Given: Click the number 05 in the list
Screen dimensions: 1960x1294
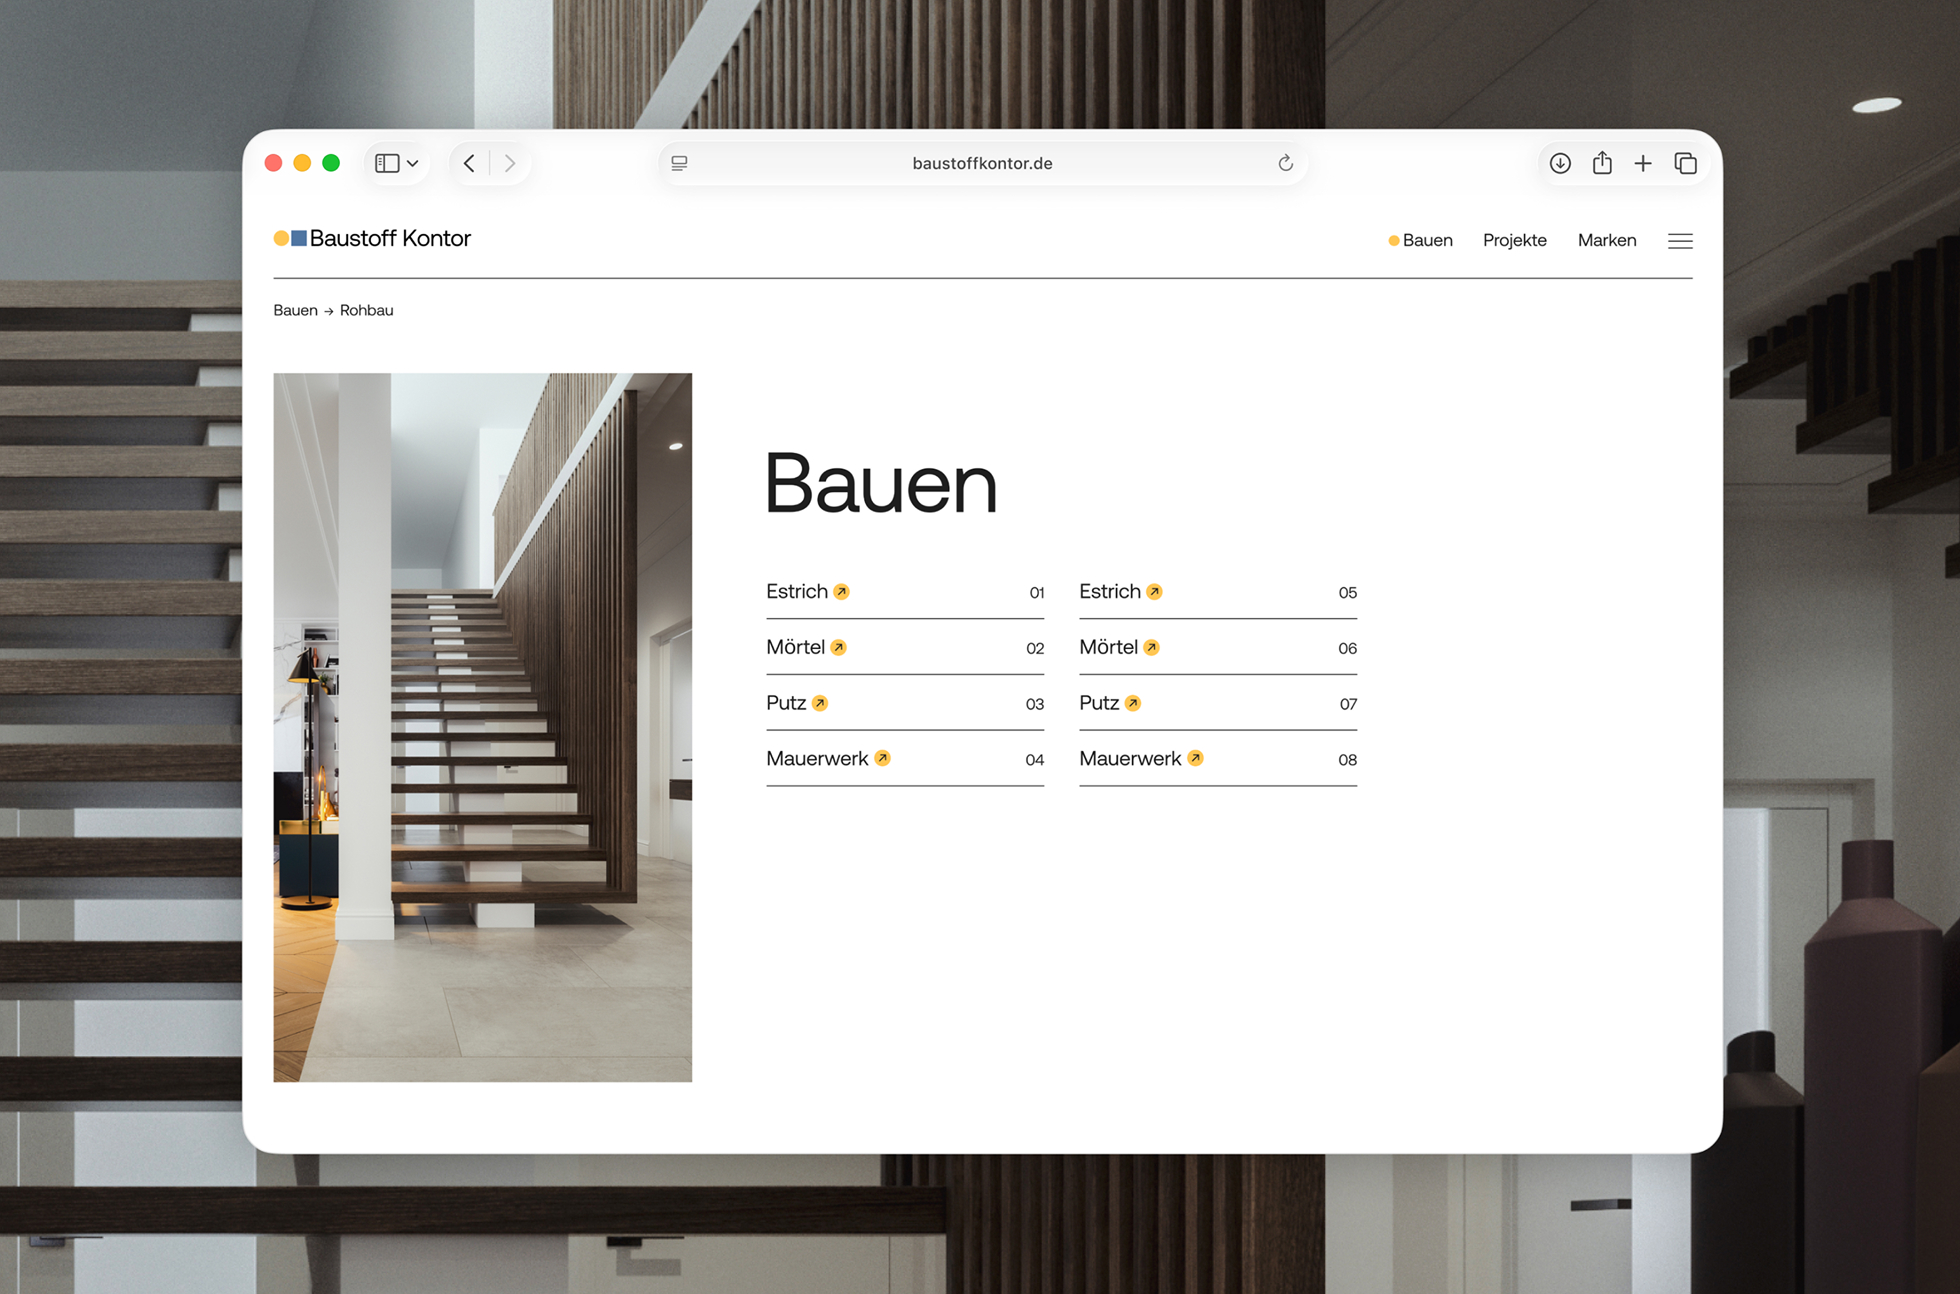Looking at the screenshot, I should 1347,593.
